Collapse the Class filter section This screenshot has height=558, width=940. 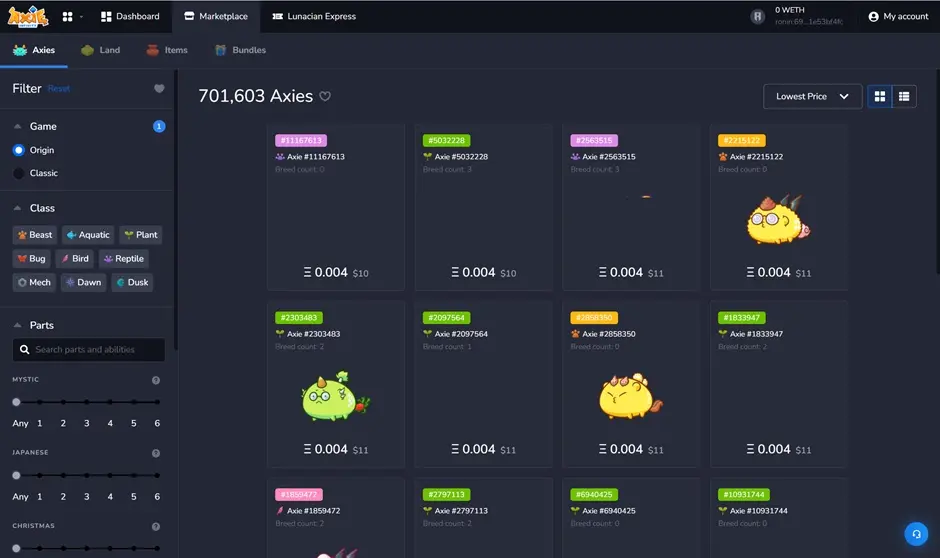17,208
